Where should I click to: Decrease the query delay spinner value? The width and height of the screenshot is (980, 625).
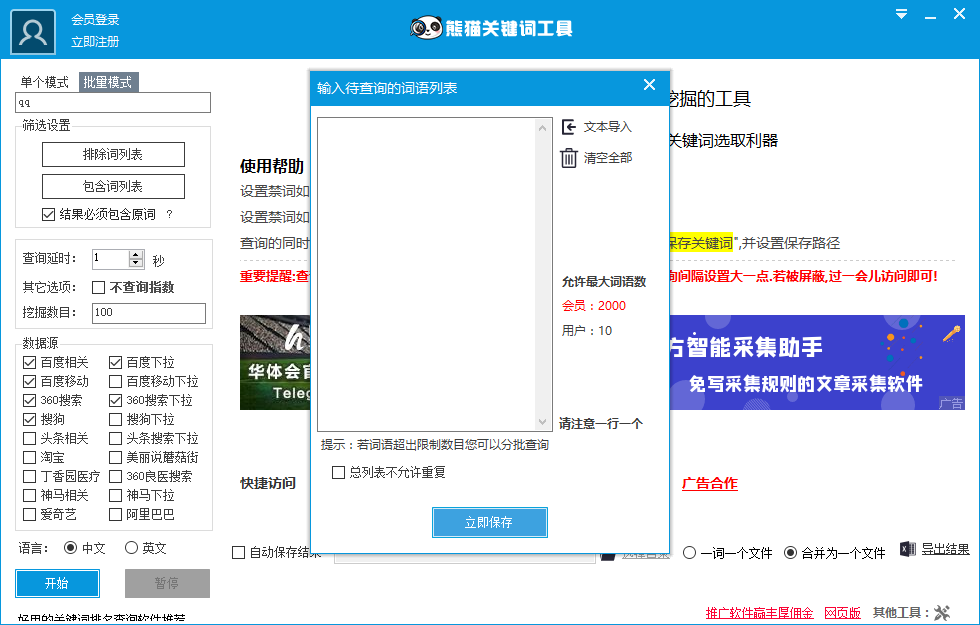click(136, 262)
